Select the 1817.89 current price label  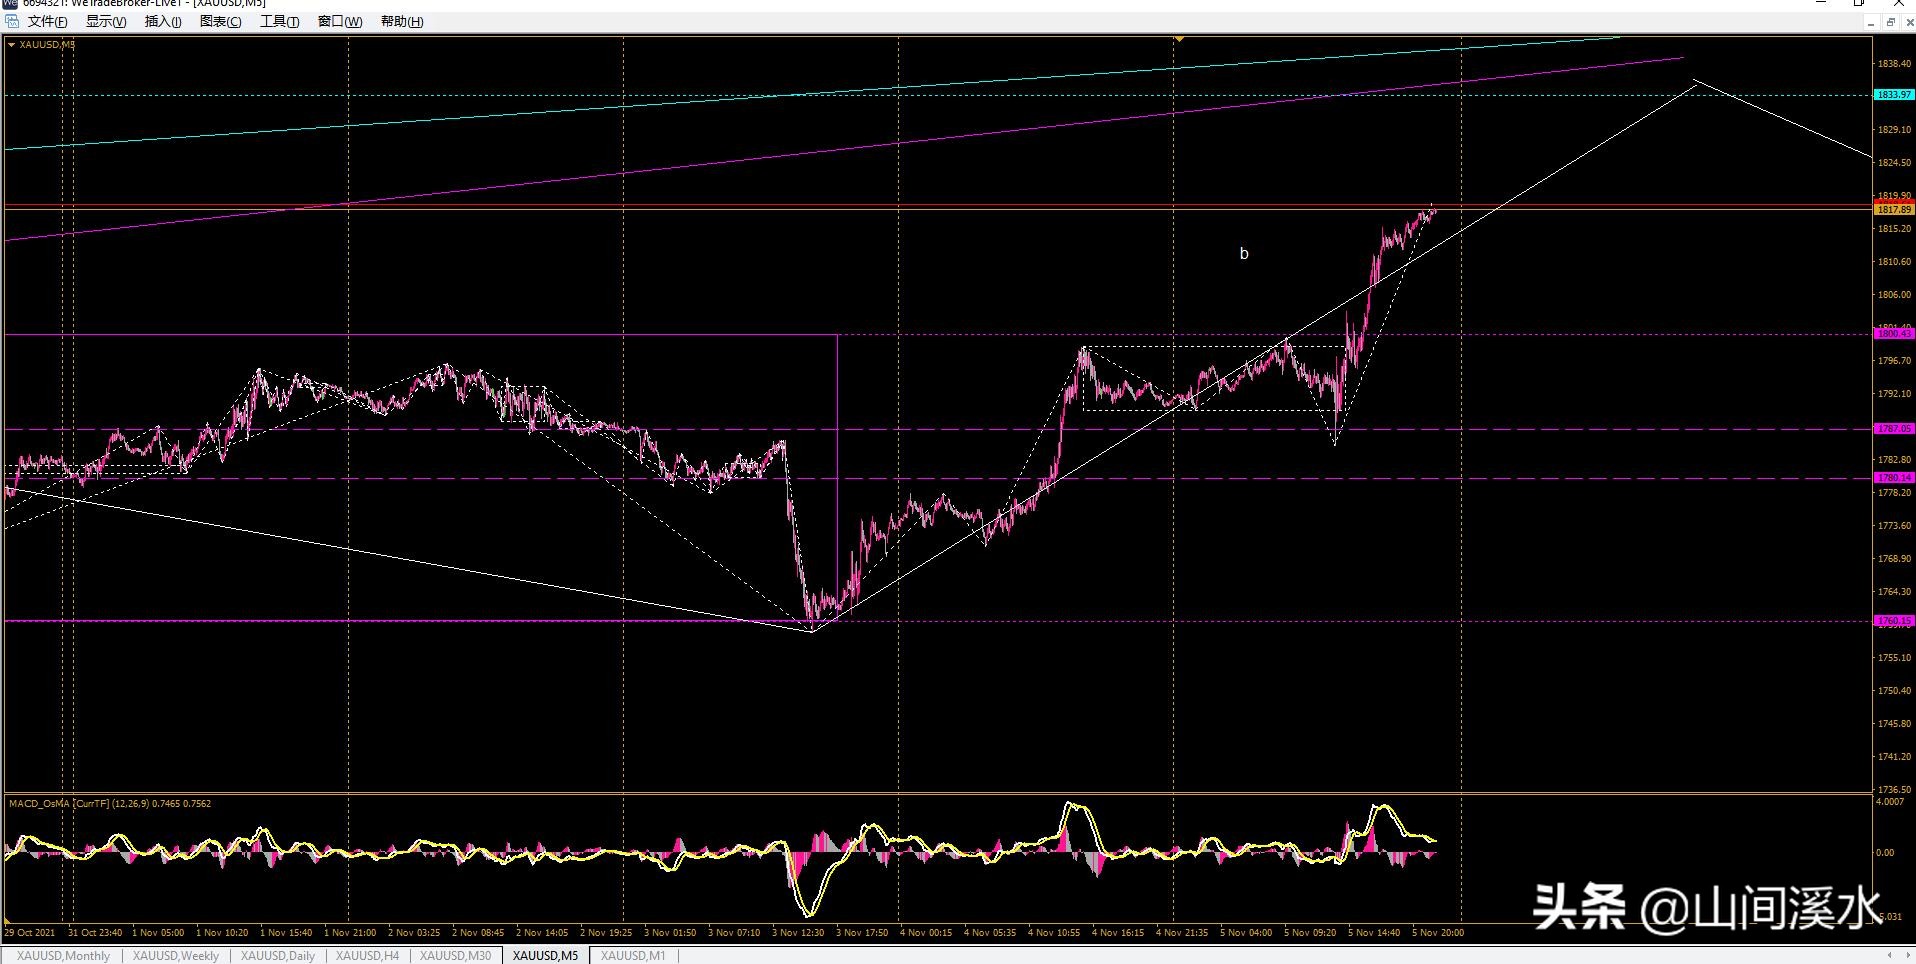pyautogui.click(x=1894, y=210)
